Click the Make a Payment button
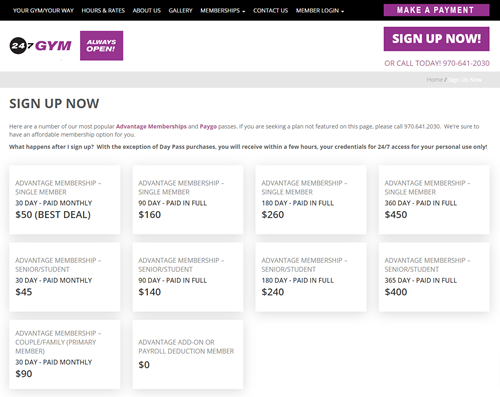Image resolution: width=500 pixels, height=397 pixels. (436, 10)
